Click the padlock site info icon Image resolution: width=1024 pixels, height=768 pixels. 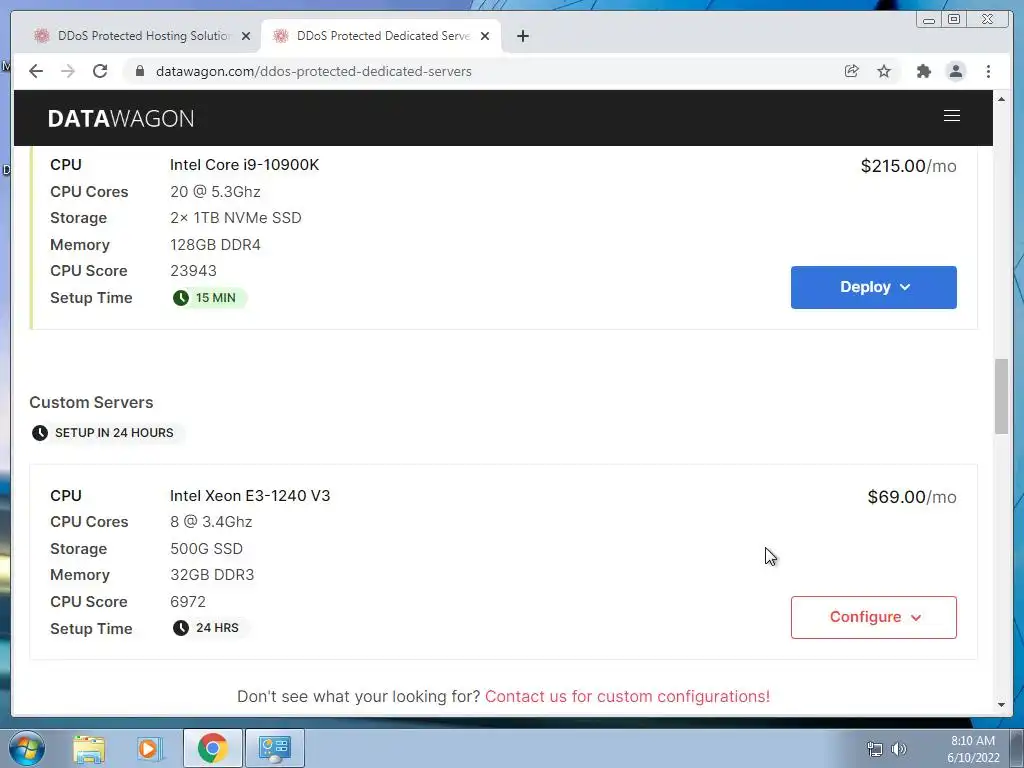point(139,71)
